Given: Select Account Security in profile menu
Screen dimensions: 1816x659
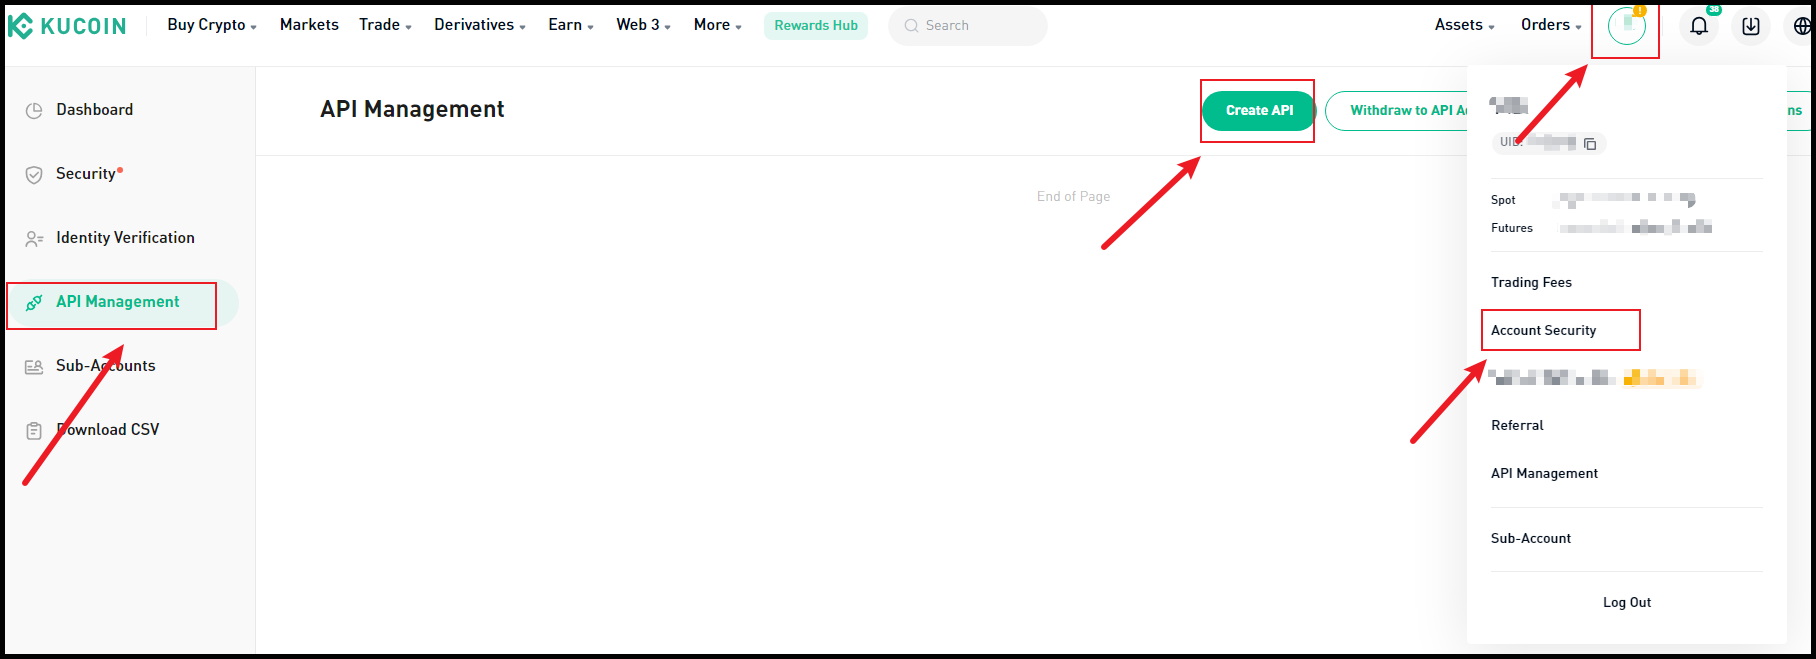Looking at the screenshot, I should (1543, 330).
